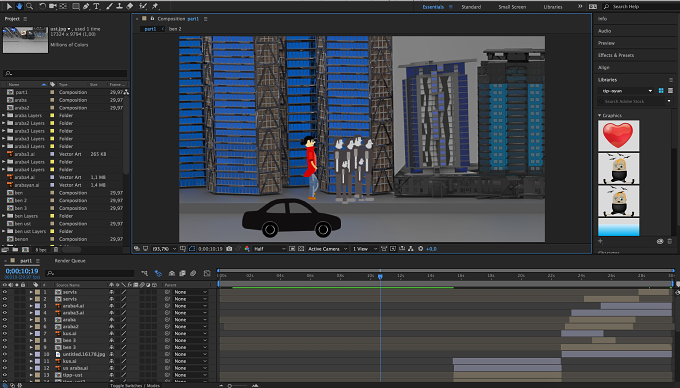
Task: Select red heart graphic in Libraries
Action: tap(618, 136)
